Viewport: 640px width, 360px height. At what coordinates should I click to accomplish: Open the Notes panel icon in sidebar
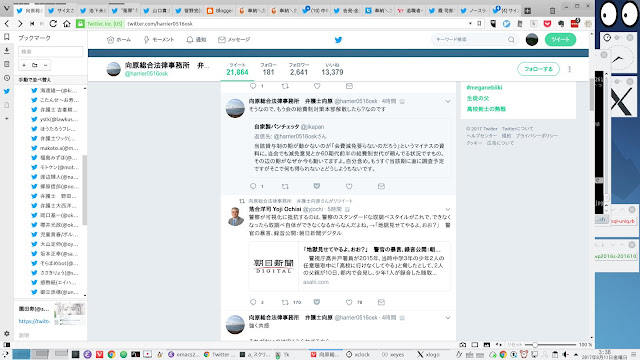(x=7, y=64)
